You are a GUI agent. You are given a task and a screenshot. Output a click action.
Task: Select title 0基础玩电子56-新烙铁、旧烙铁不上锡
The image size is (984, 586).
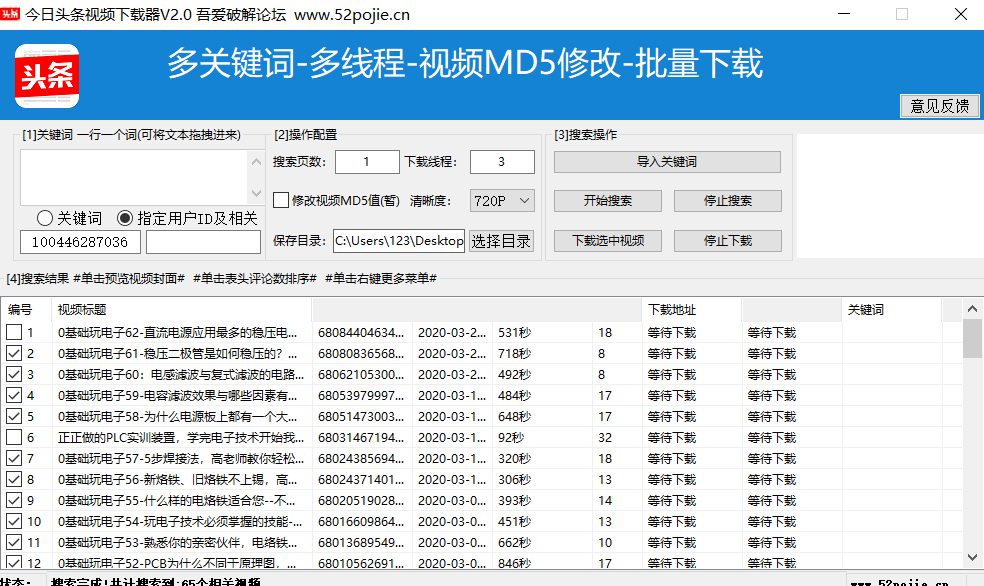pyautogui.click(x=178, y=480)
